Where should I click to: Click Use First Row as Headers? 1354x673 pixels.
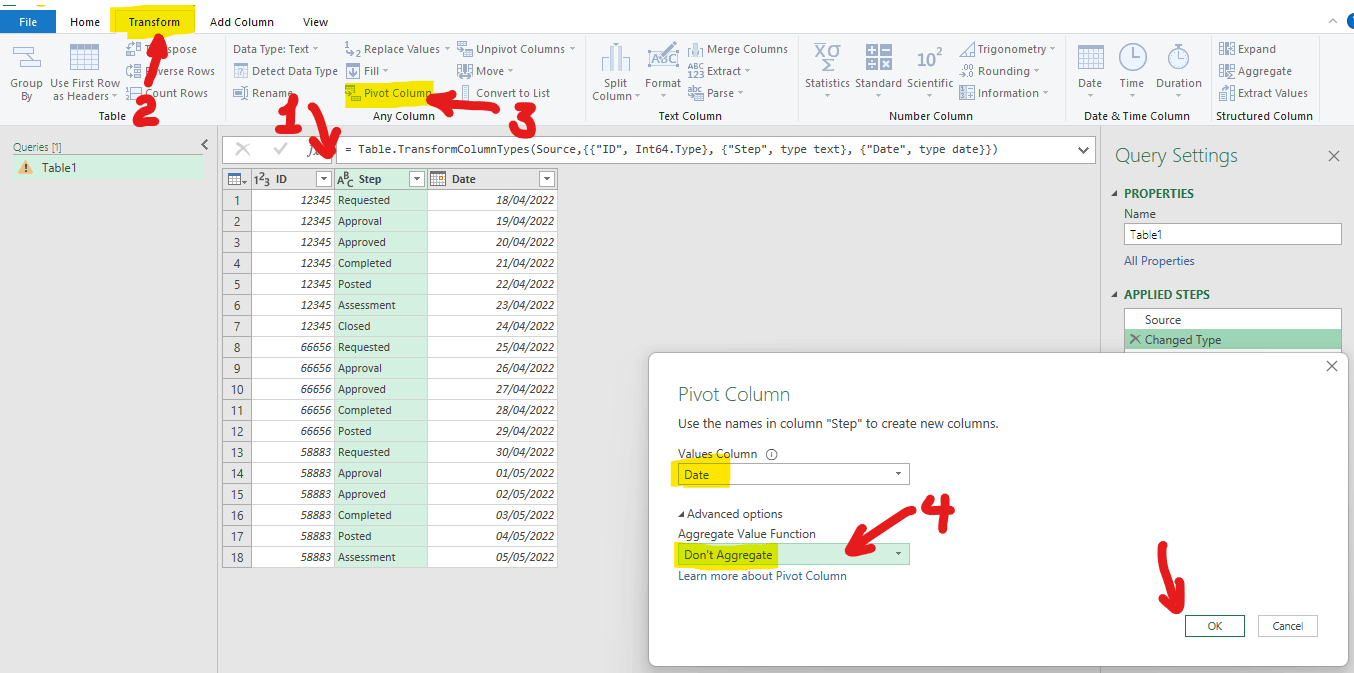[x=85, y=72]
